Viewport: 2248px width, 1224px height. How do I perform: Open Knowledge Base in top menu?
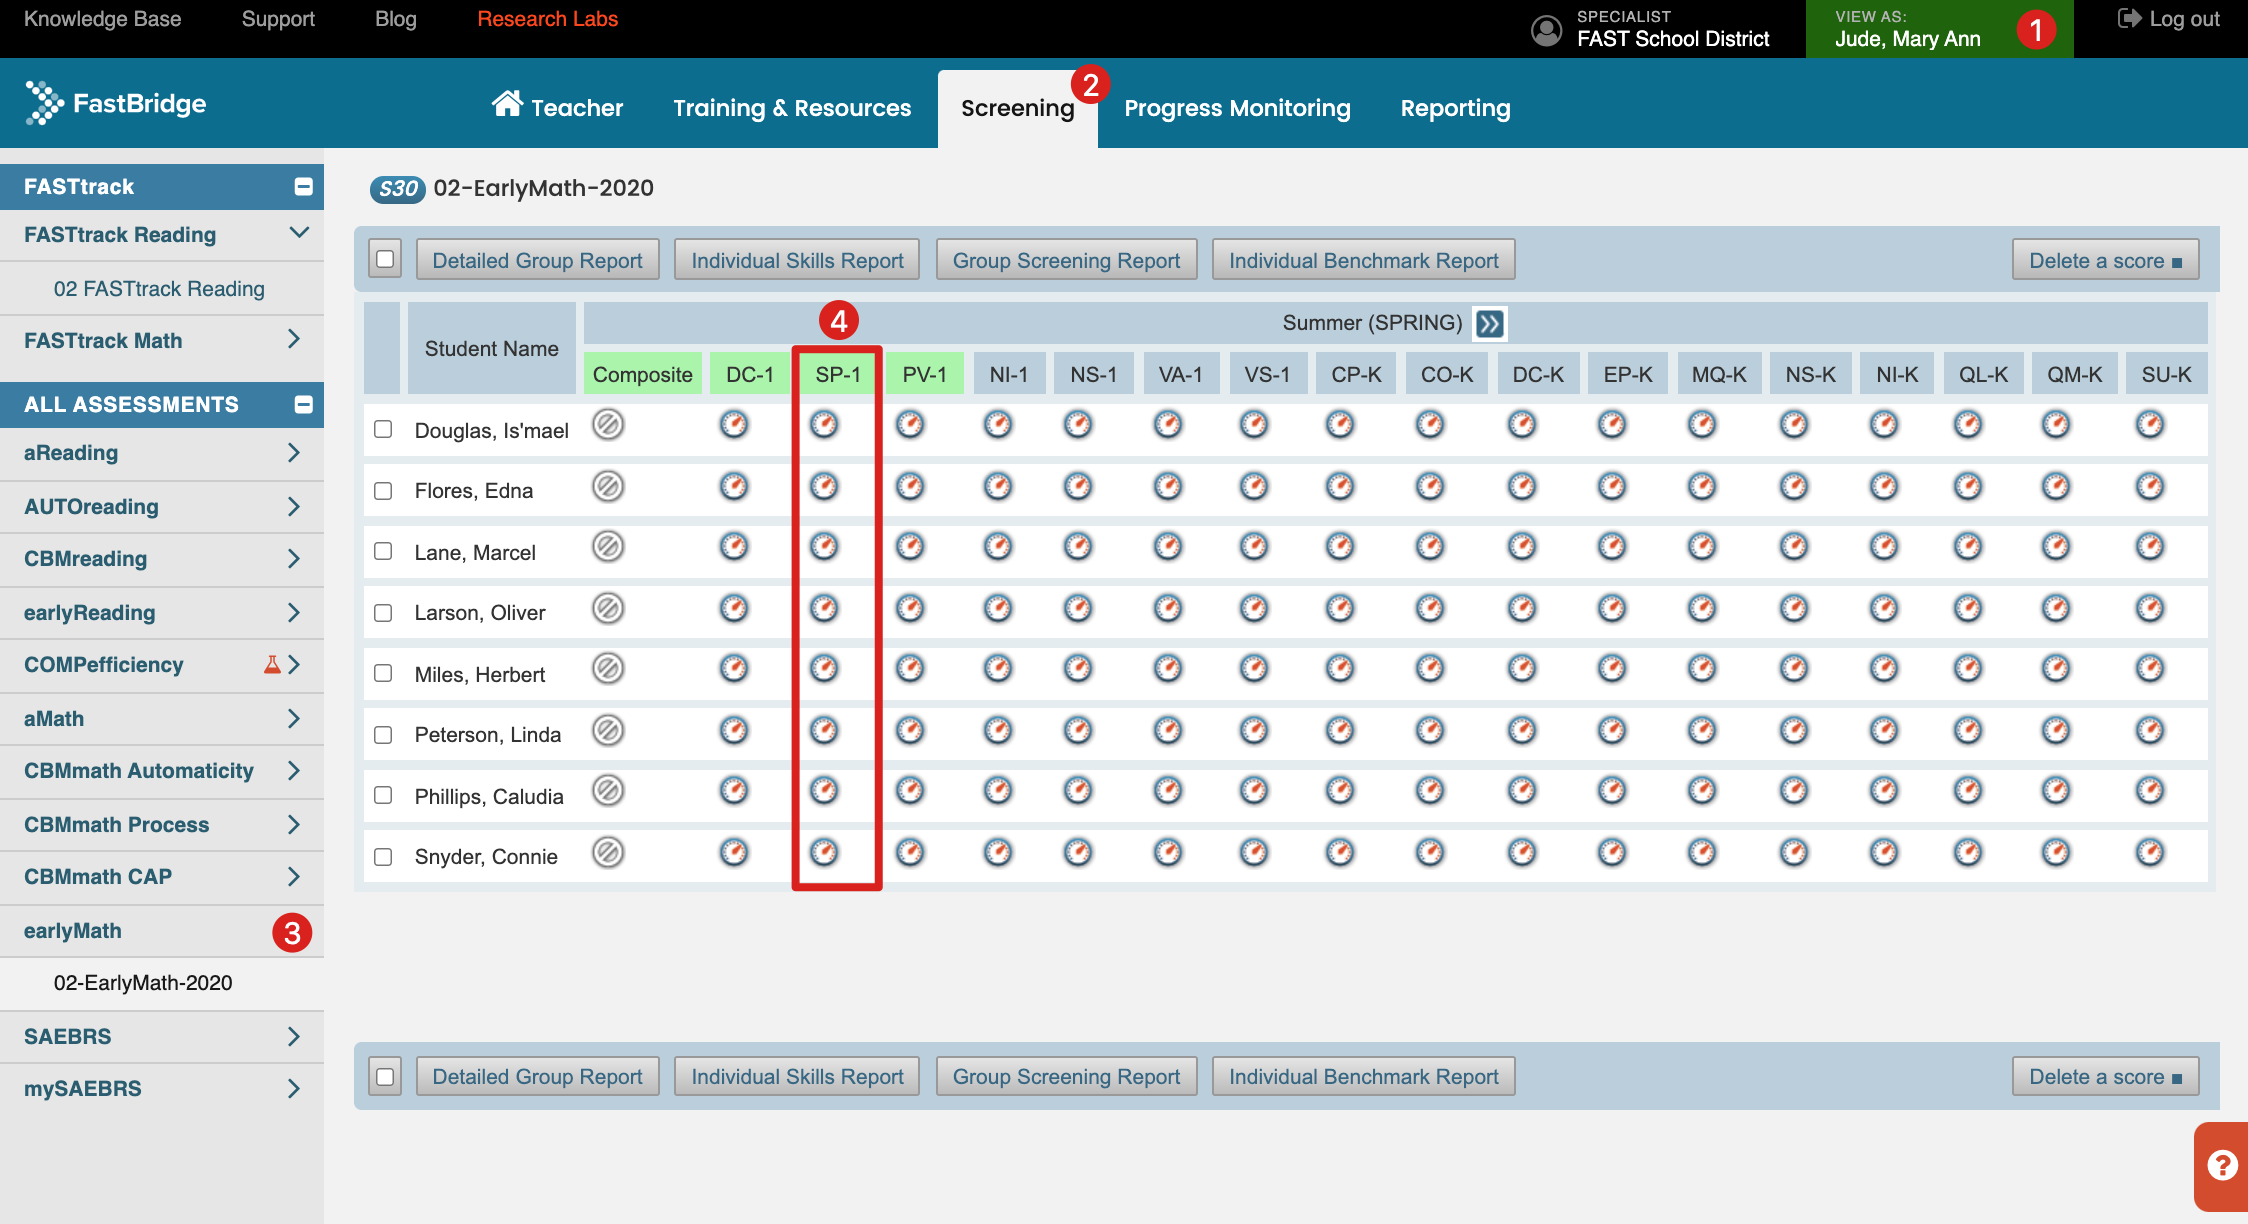(x=102, y=19)
